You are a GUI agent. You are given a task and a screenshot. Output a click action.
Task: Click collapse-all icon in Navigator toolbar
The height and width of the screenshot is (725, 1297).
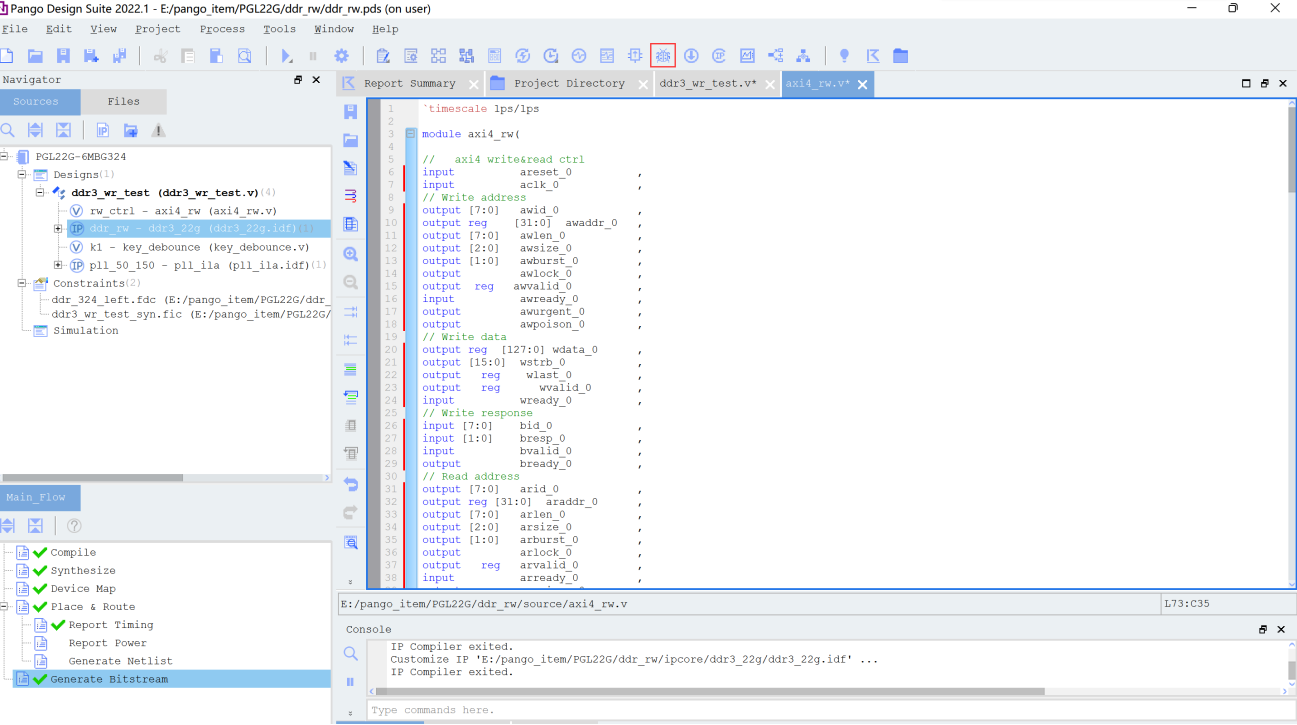[x=63, y=130]
